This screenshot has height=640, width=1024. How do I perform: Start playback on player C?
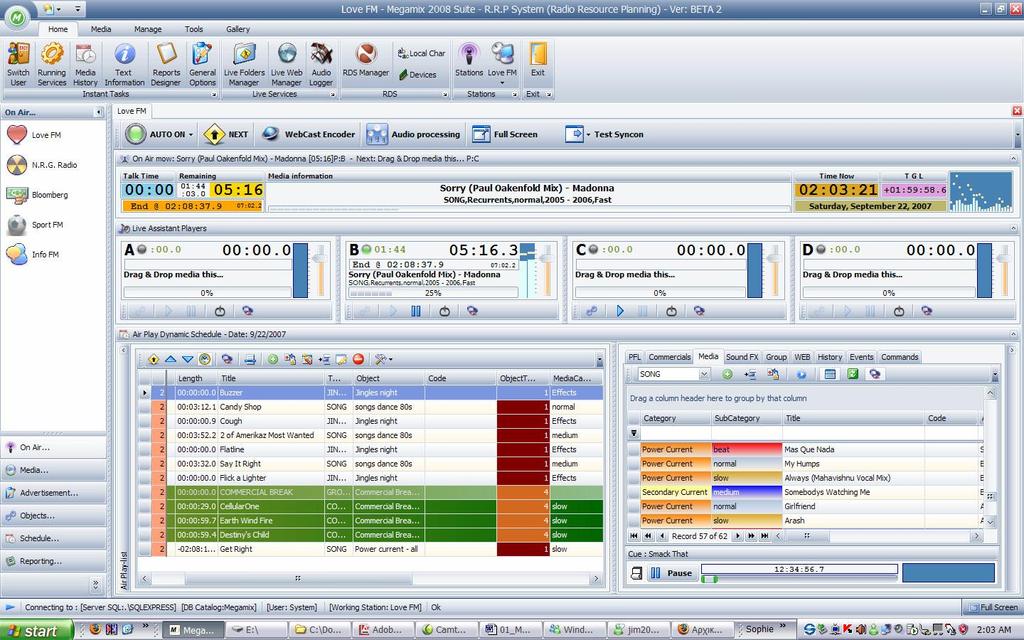[620, 312]
